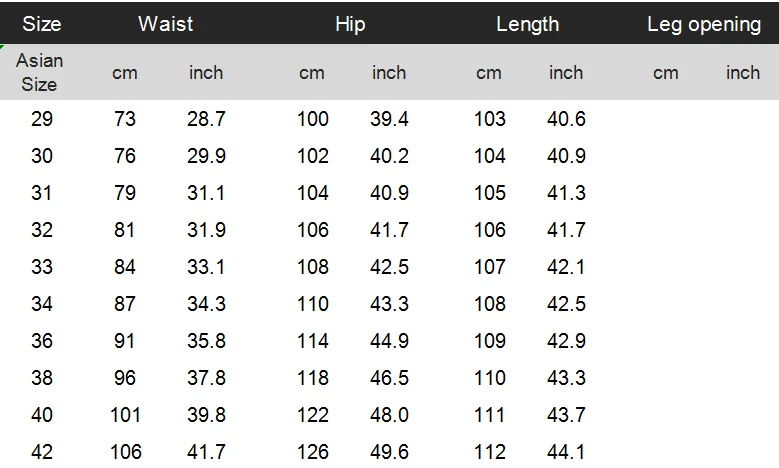Viewport: 779px width, 468px height.
Task: Click hip cm value 126
Action: pyautogui.click(x=313, y=452)
